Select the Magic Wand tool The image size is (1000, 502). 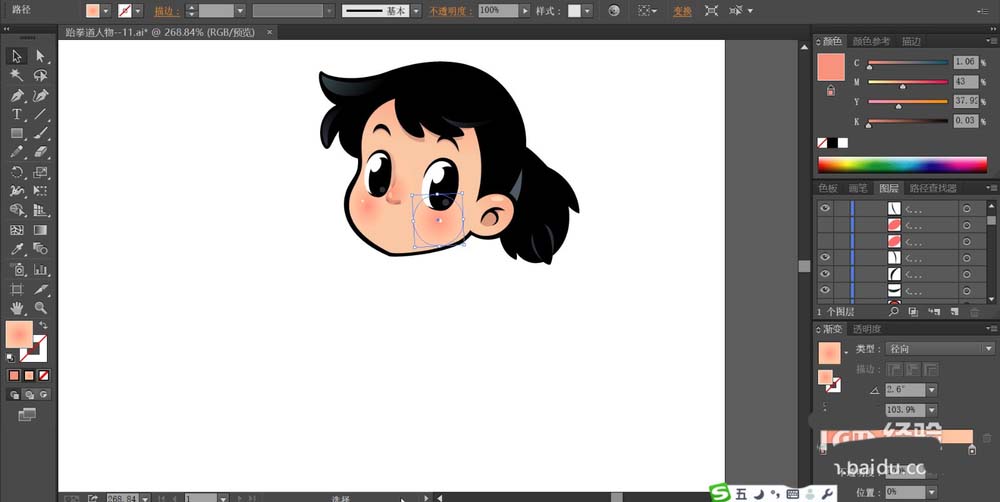tap(17, 75)
